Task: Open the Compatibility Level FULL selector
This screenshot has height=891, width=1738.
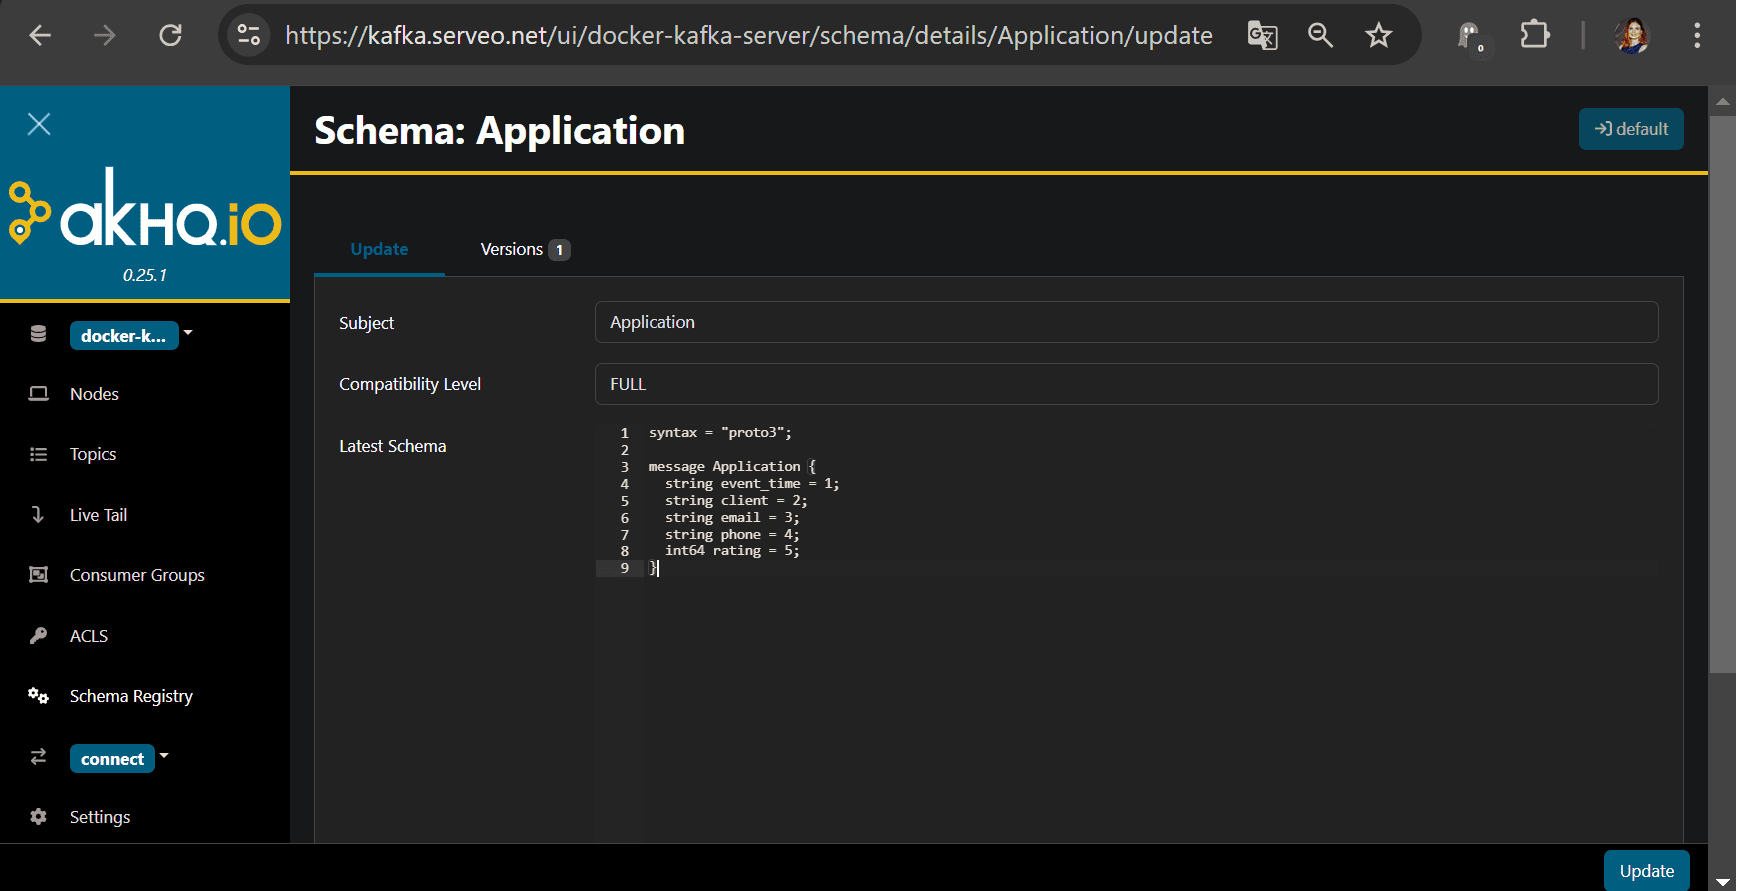Action: (x=1126, y=384)
